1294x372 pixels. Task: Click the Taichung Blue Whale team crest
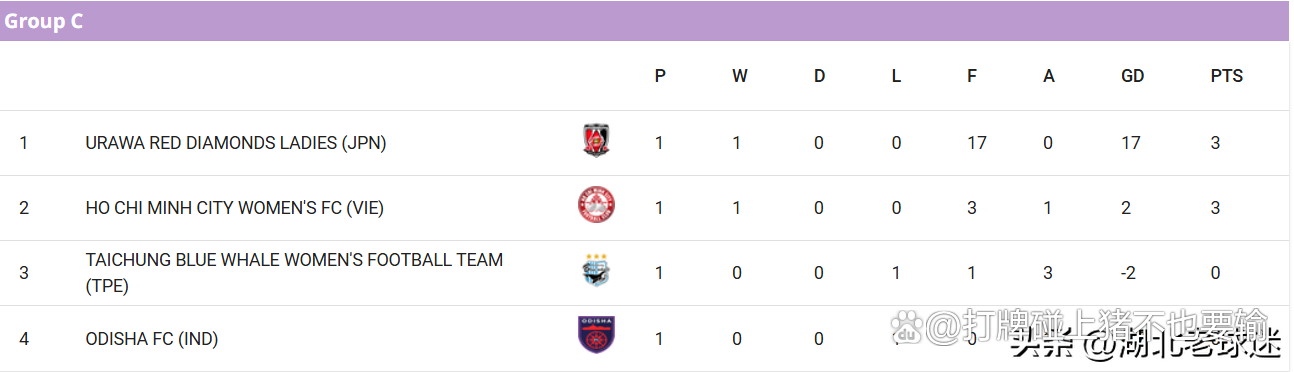point(596,271)
